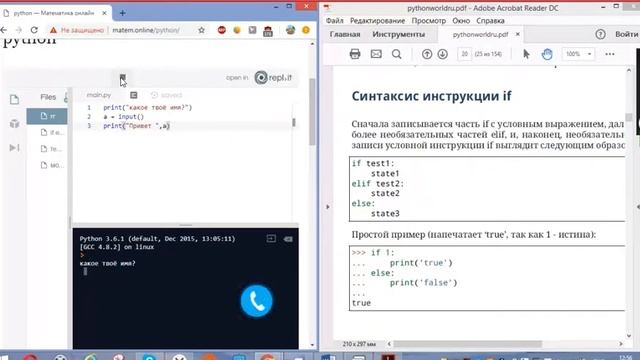Click the Войти sign-in button
Screen dimensions: 640x360
tap(627, 34)
